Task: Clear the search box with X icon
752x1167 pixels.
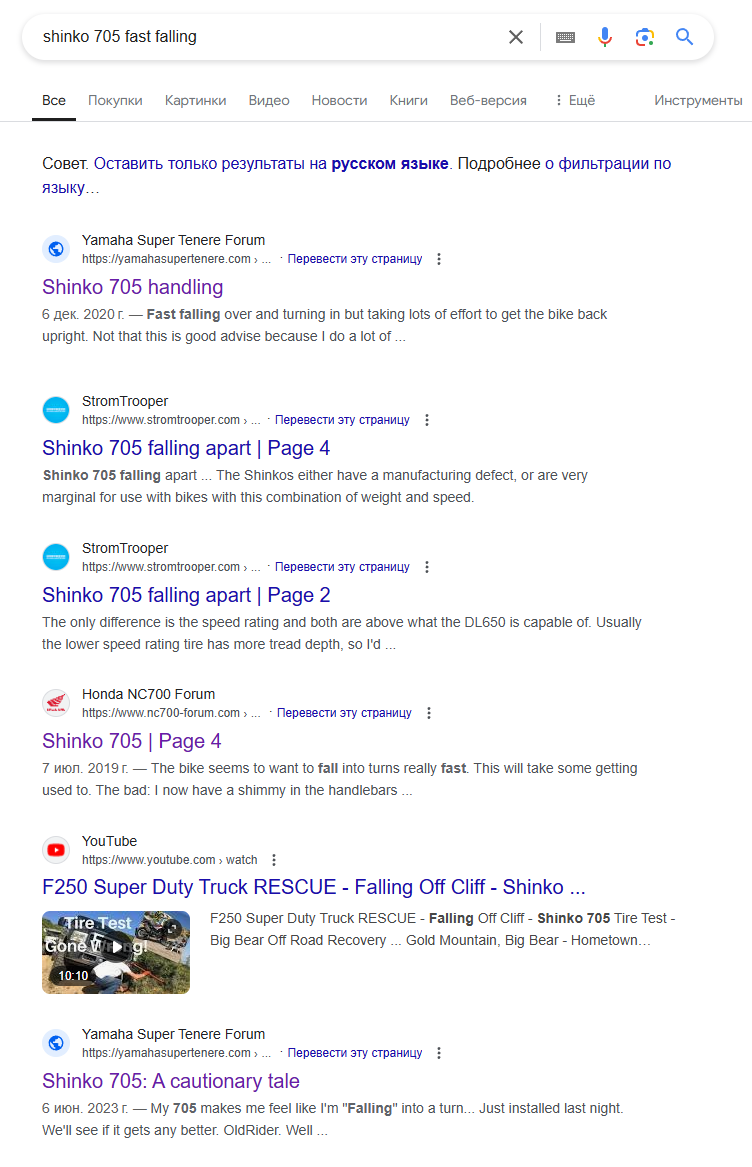Action: click(515, 37)
